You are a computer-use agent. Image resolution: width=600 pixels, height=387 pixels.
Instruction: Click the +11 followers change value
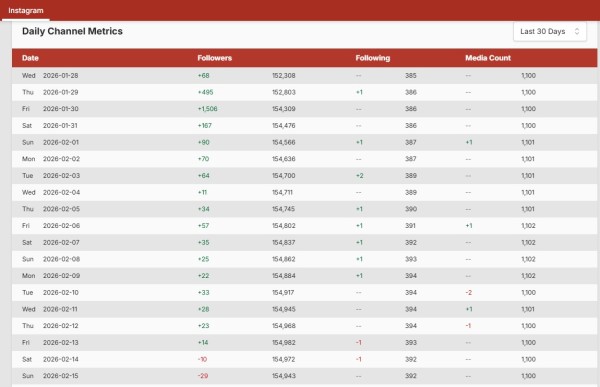point(202,192)
